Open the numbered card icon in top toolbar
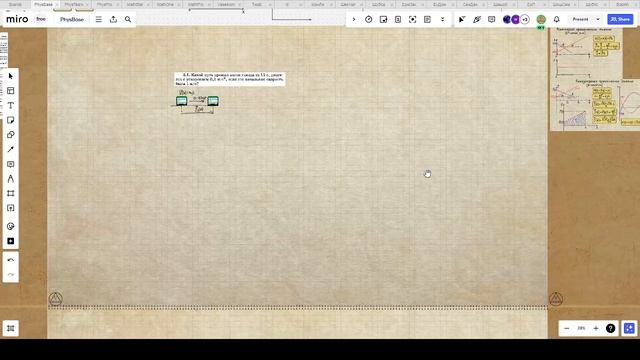 coord(398,19)
